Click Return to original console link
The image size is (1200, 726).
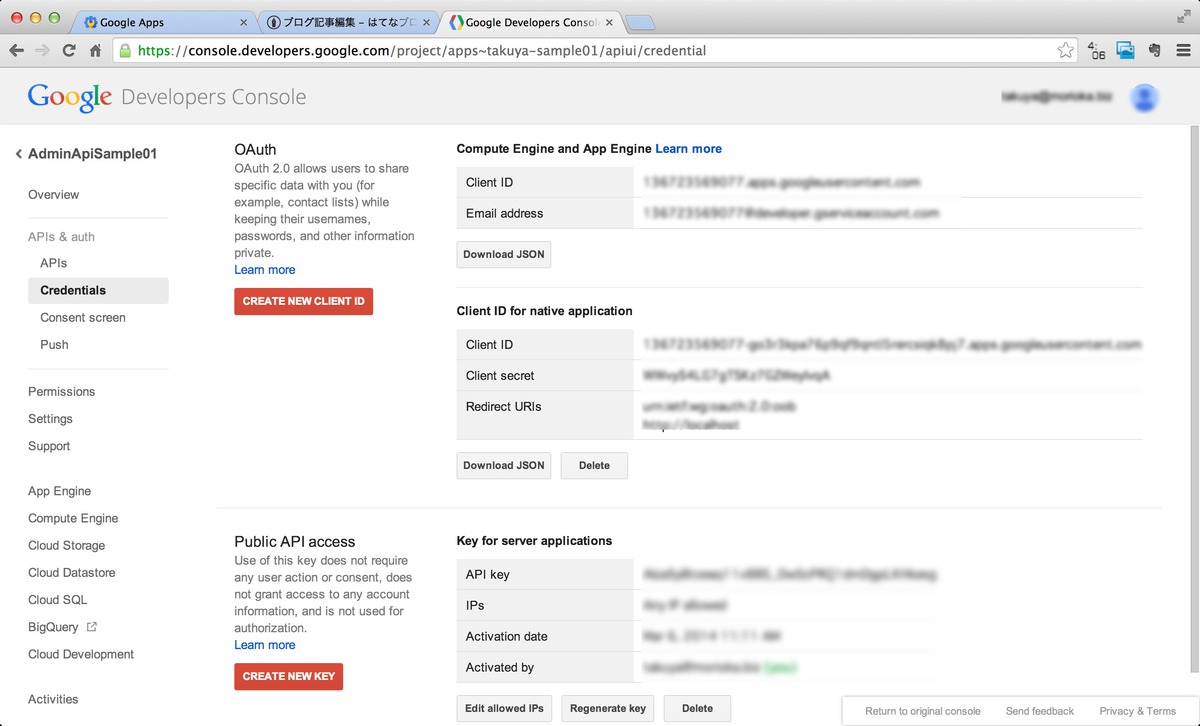coord(922,711)
